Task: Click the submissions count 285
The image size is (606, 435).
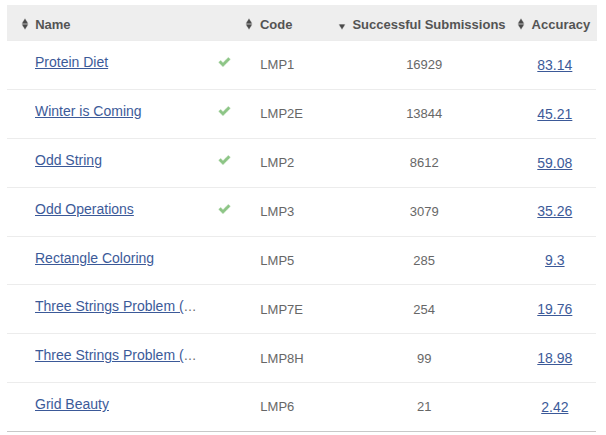Action: (424, 261)
